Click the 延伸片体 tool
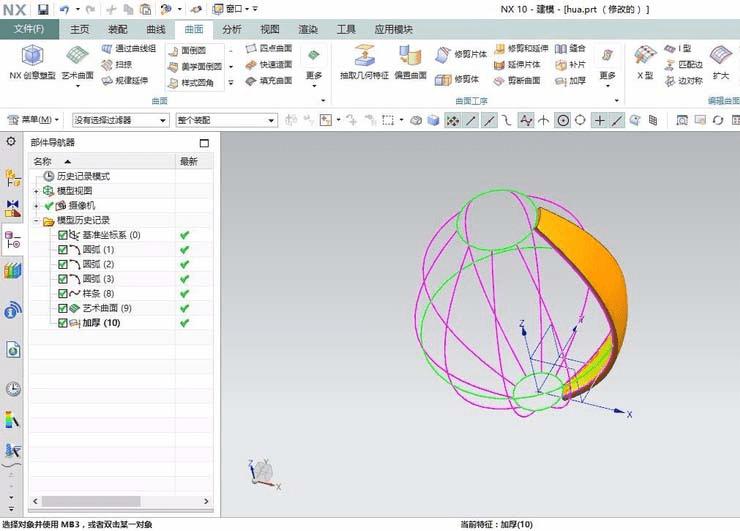The height and width of the screenshot is (531, 740). coord(517,65)
